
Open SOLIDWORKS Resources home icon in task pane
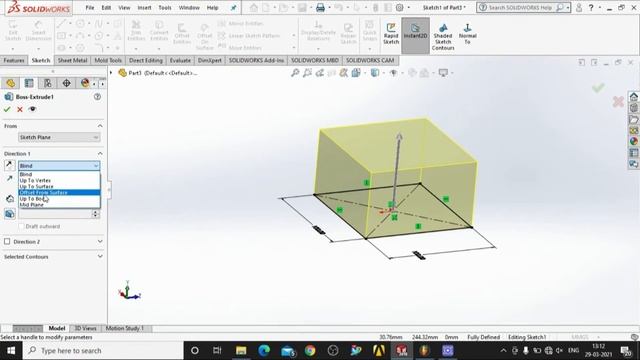point(633,97)
